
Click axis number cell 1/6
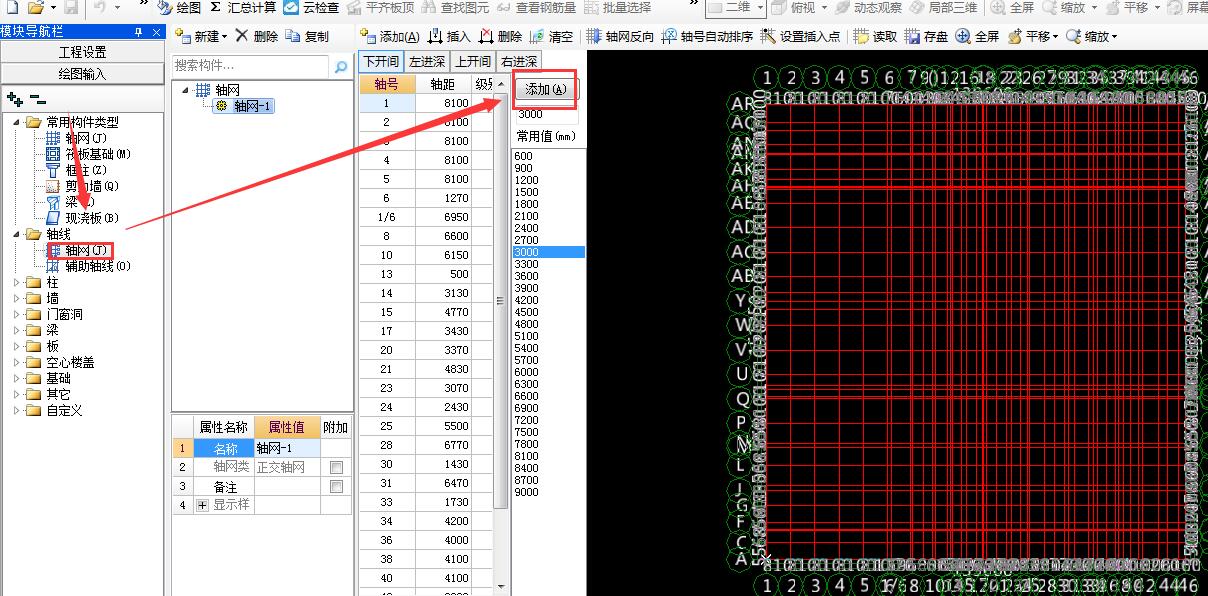[387, 217]
